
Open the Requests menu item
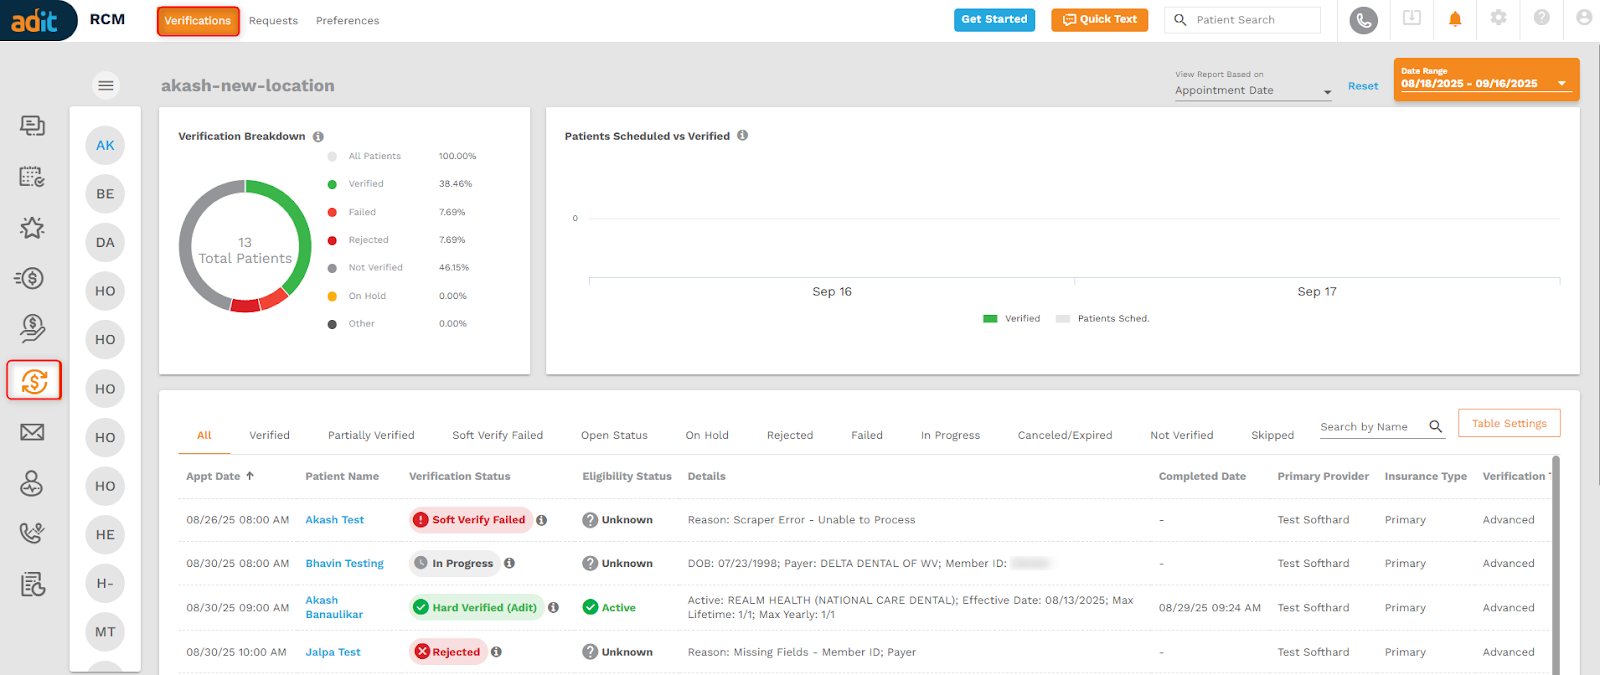pos(273,21)
